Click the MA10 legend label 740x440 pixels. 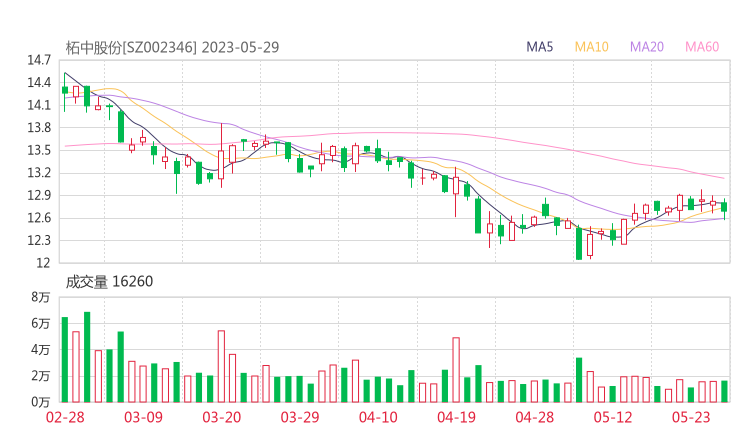[x=591, y=47]
